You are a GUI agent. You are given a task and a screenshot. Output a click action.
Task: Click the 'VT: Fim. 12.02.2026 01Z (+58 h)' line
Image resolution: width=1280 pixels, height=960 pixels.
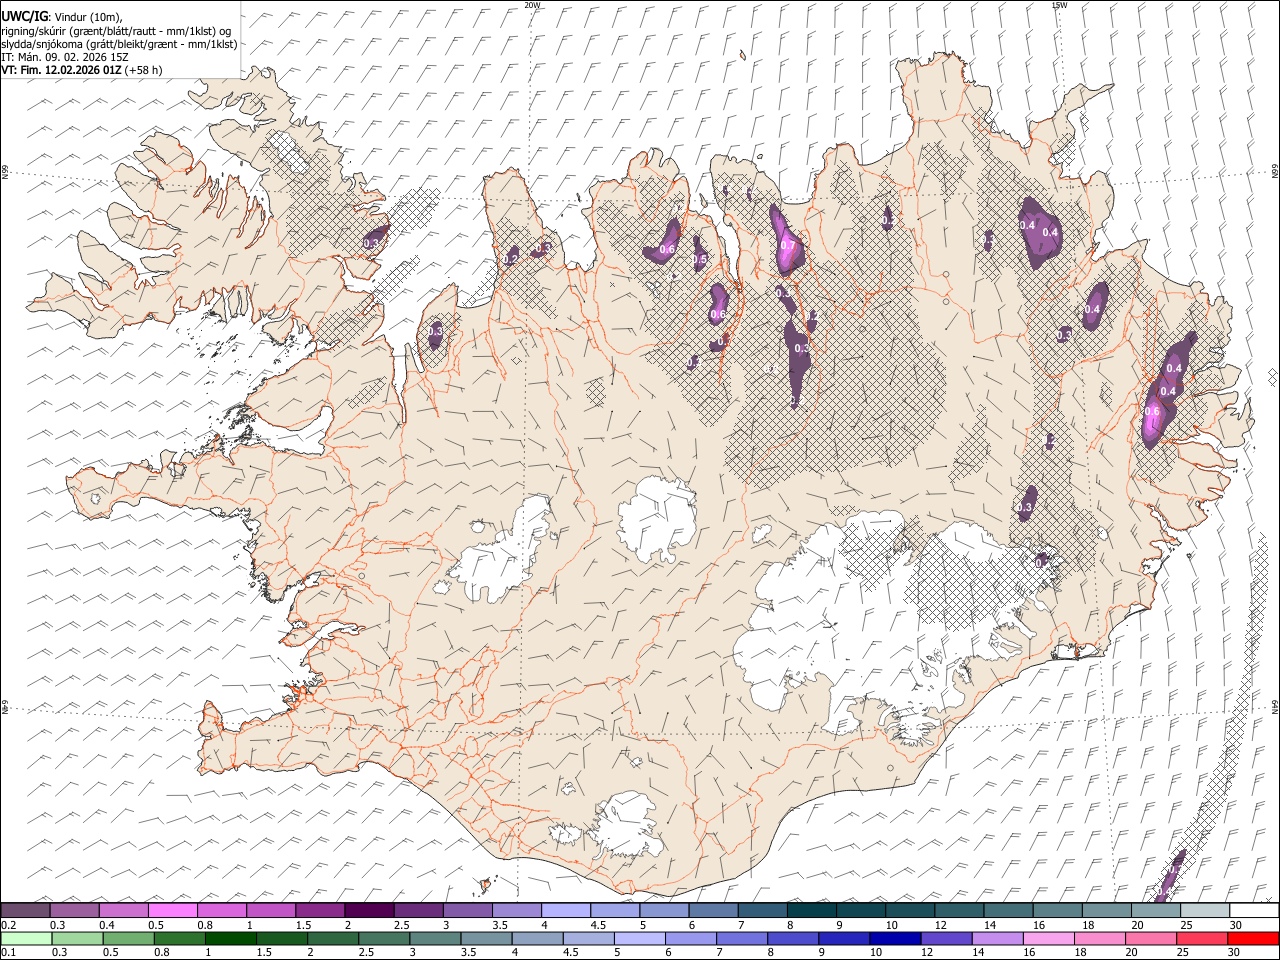(x=82, y=70)
